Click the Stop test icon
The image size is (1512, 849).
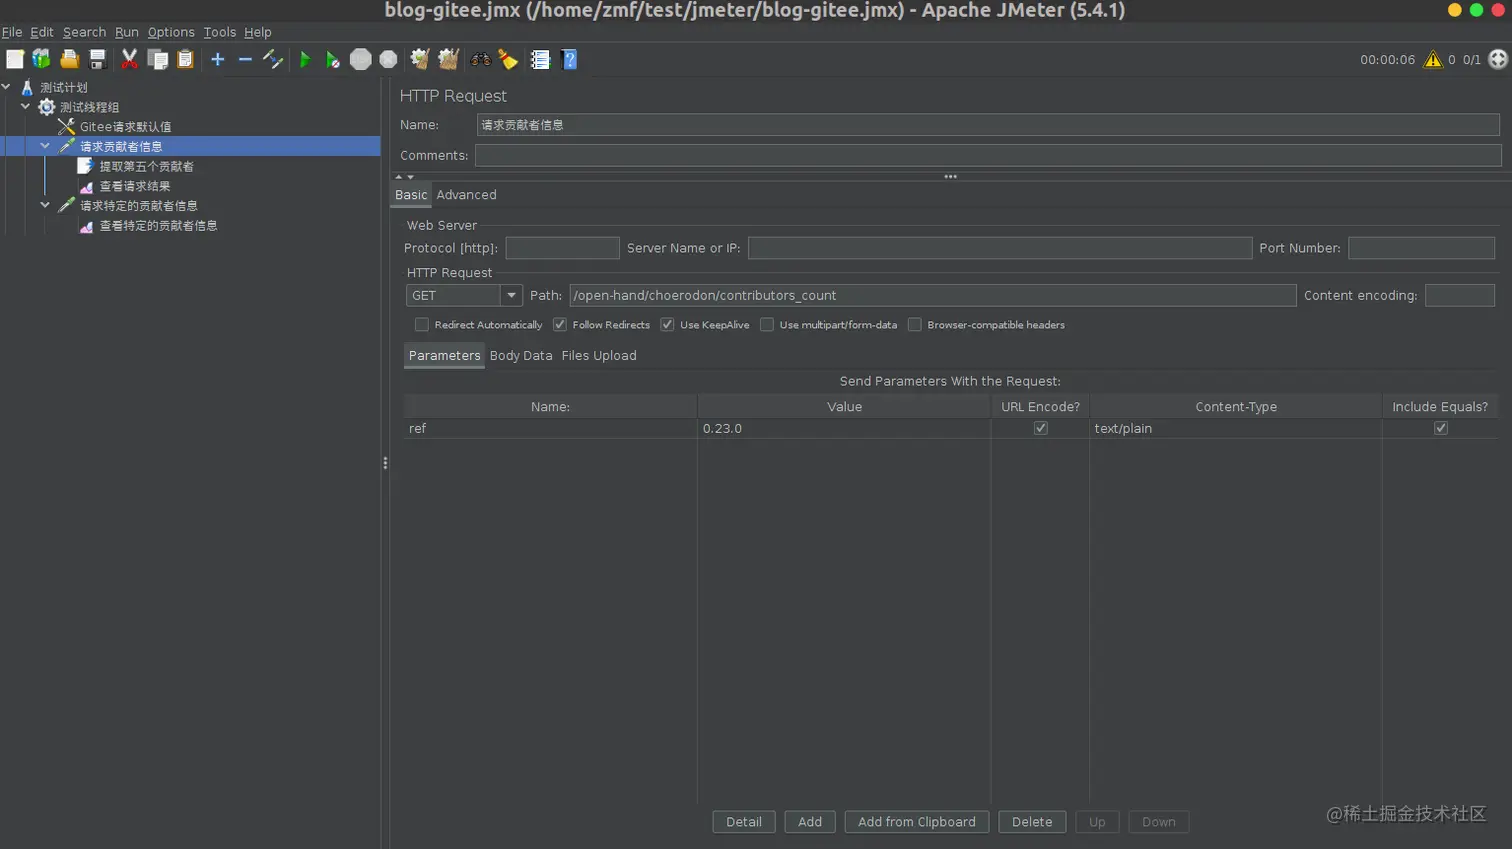click(x=361, y=60)
